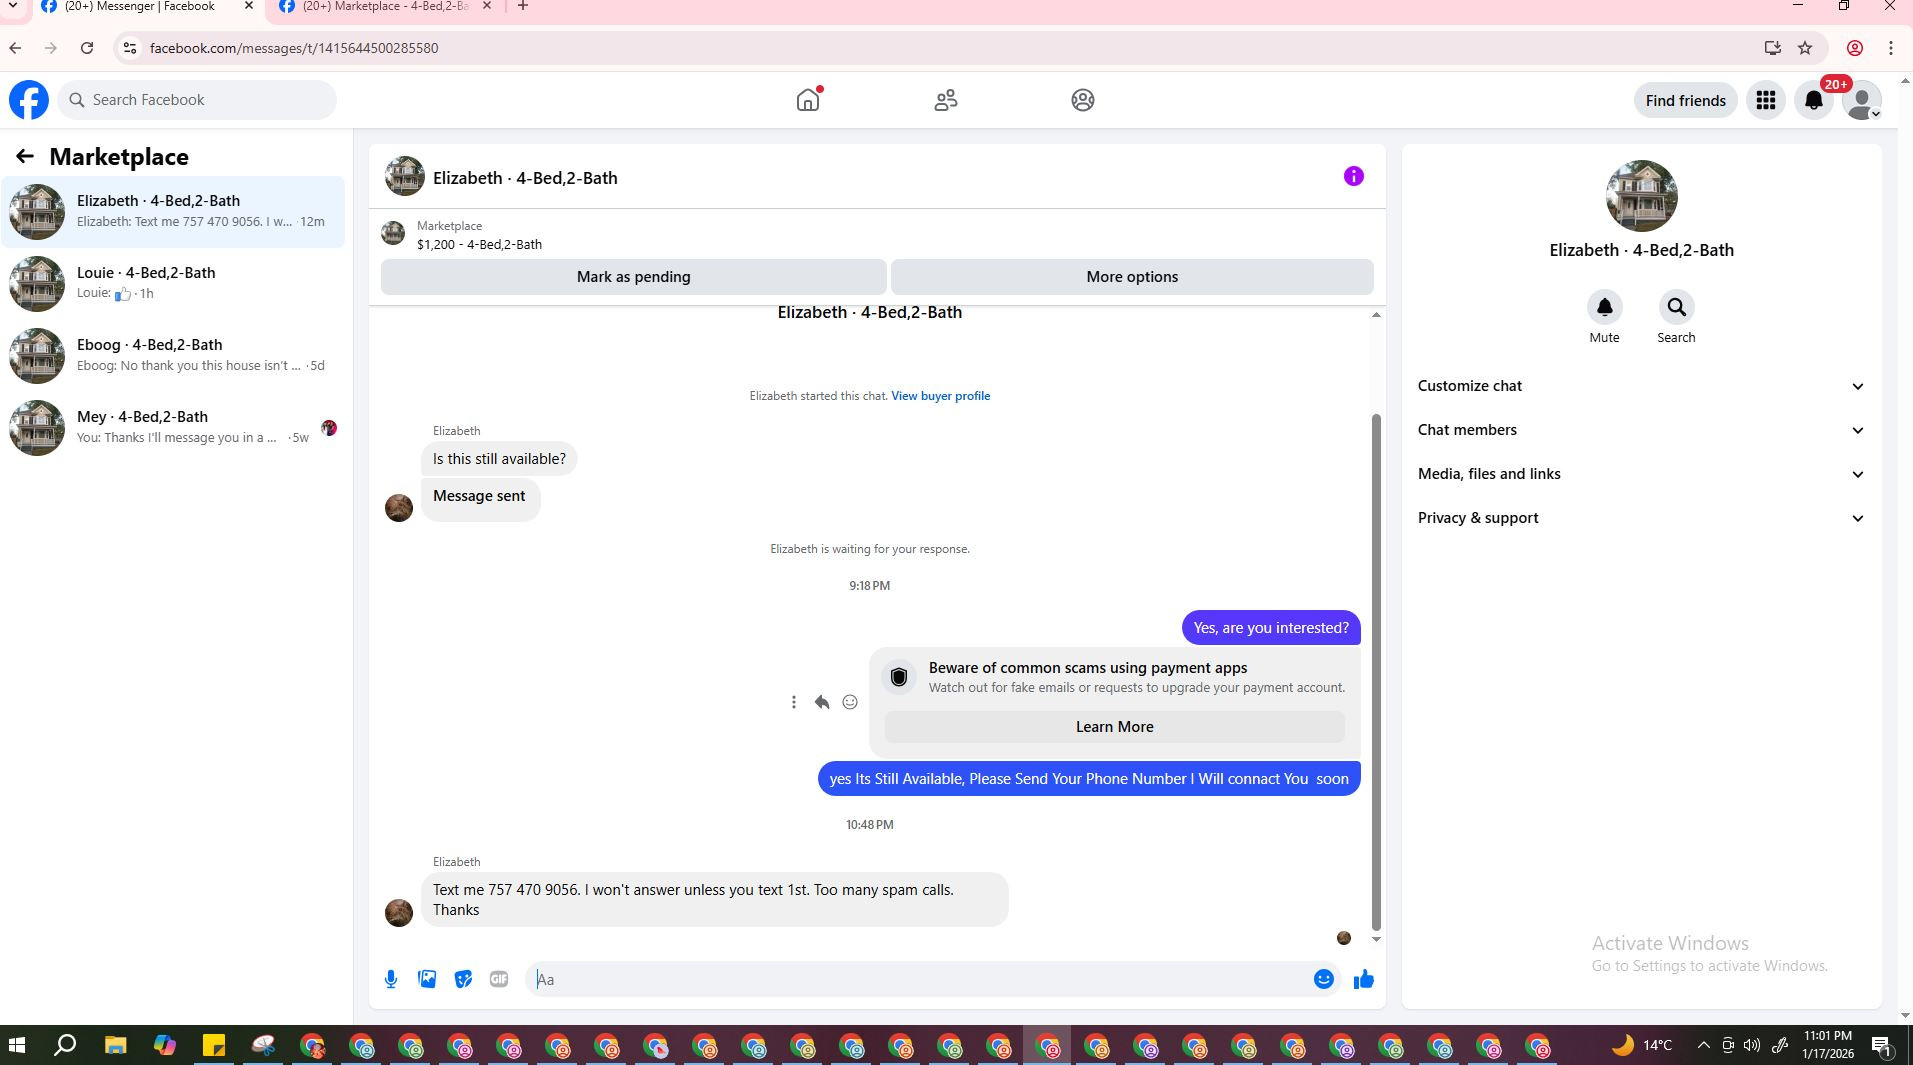Open the account profile avatar menu
The image size is (1913, 1065).
click(x=1862, y=100)
